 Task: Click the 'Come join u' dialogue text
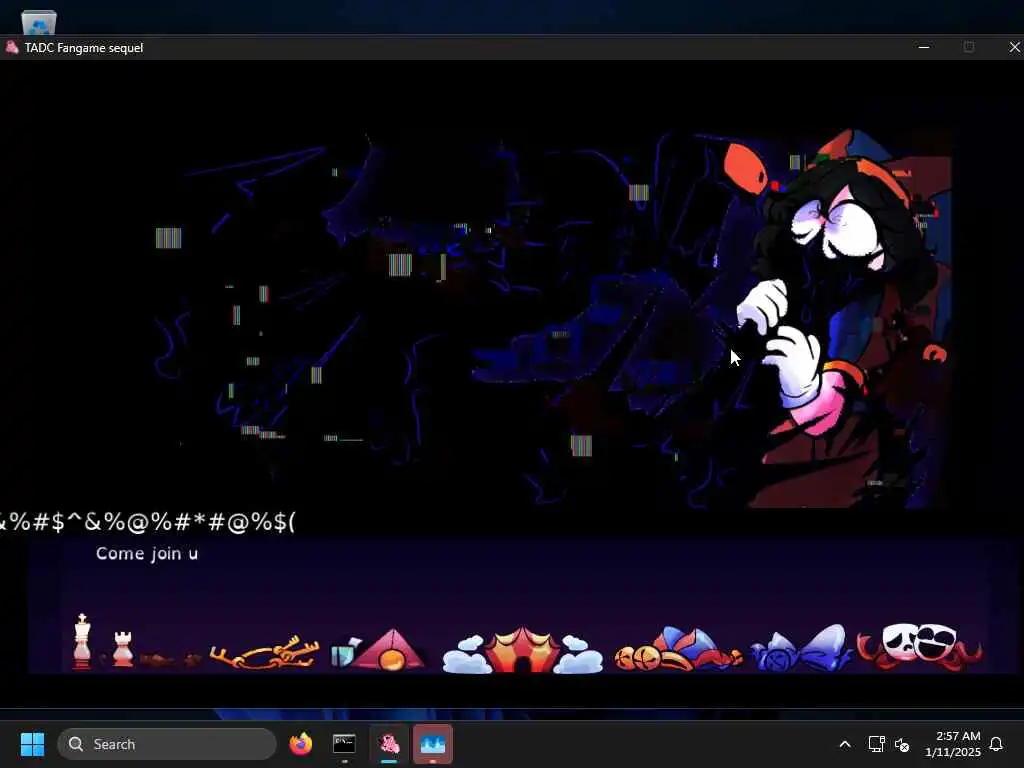[147, 554]
